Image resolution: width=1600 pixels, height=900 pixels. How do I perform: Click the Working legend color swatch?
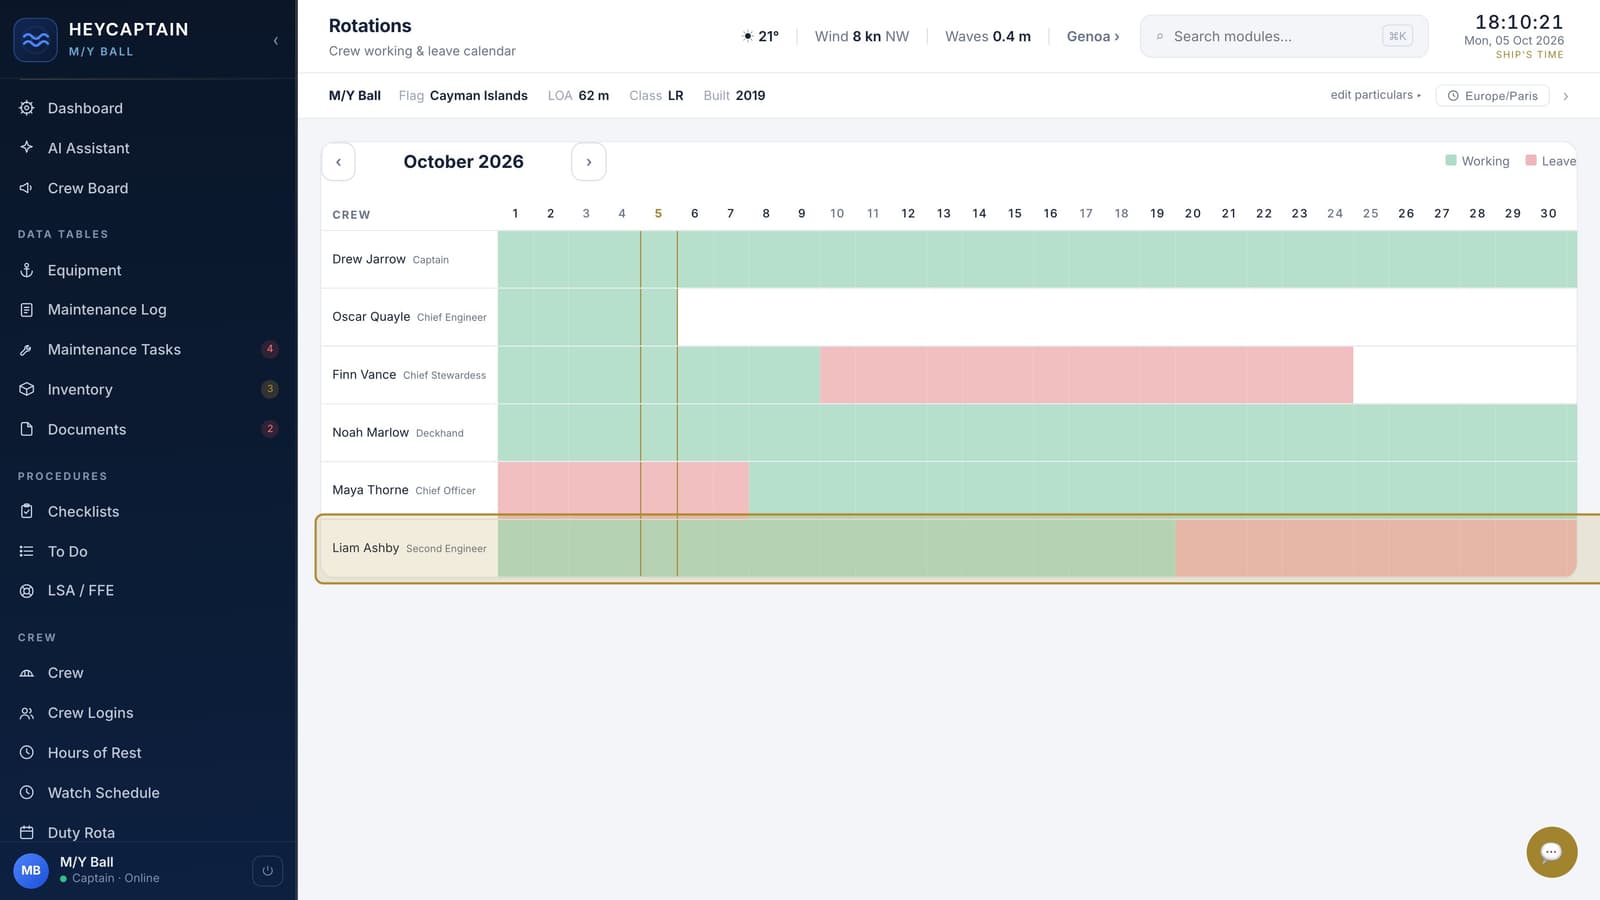[x=1451, y=160]
